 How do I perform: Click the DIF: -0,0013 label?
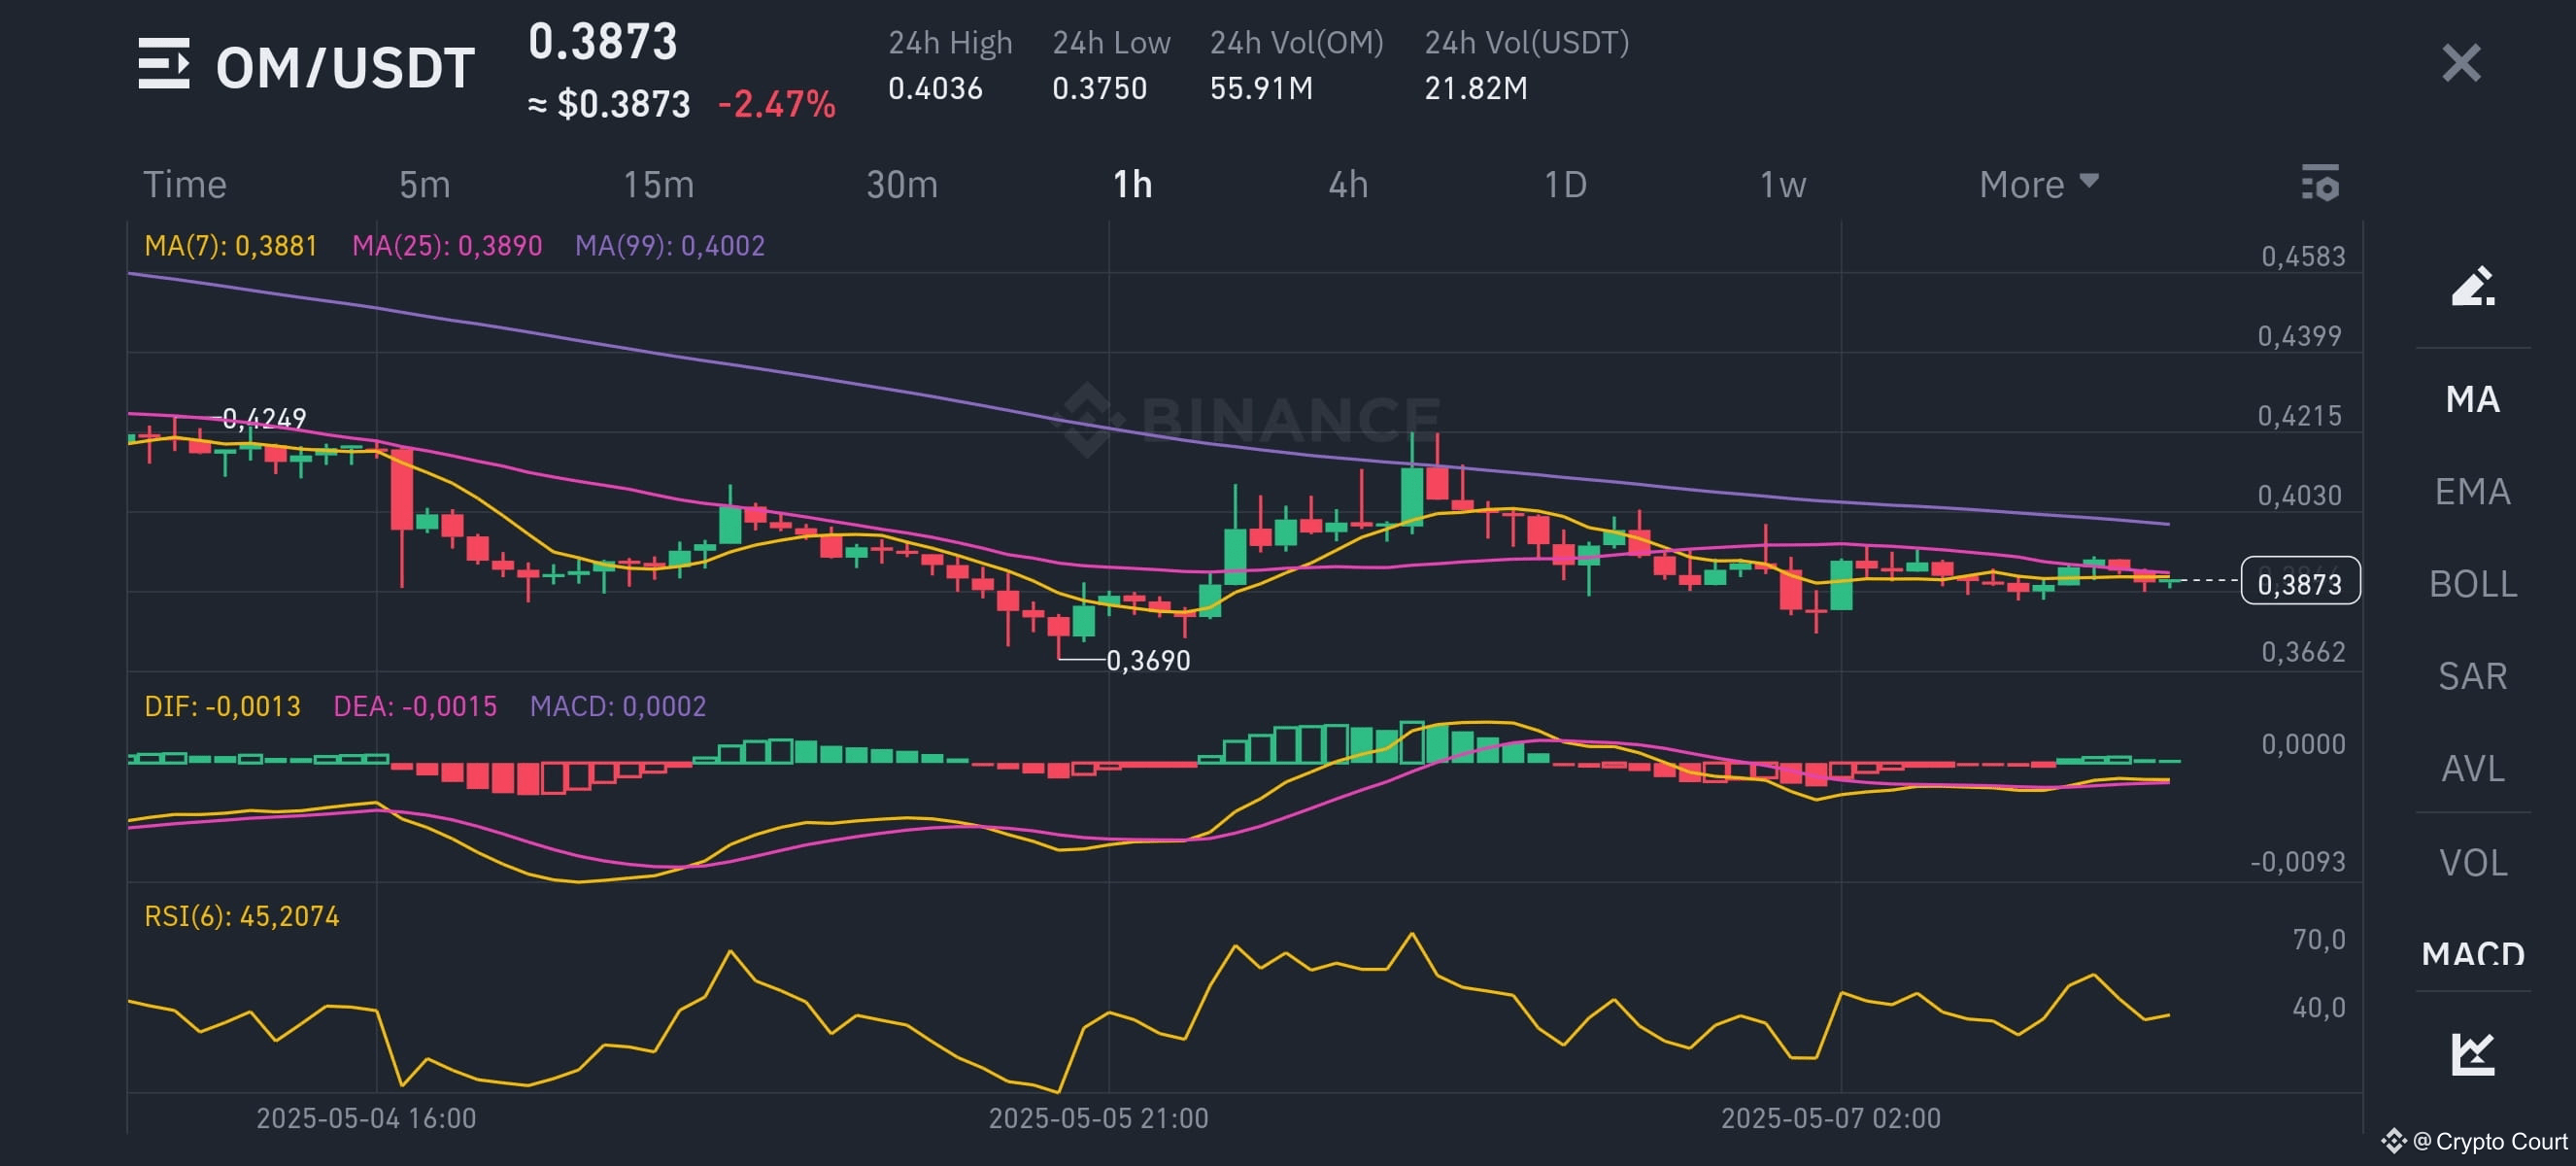[x=222, y=706]
